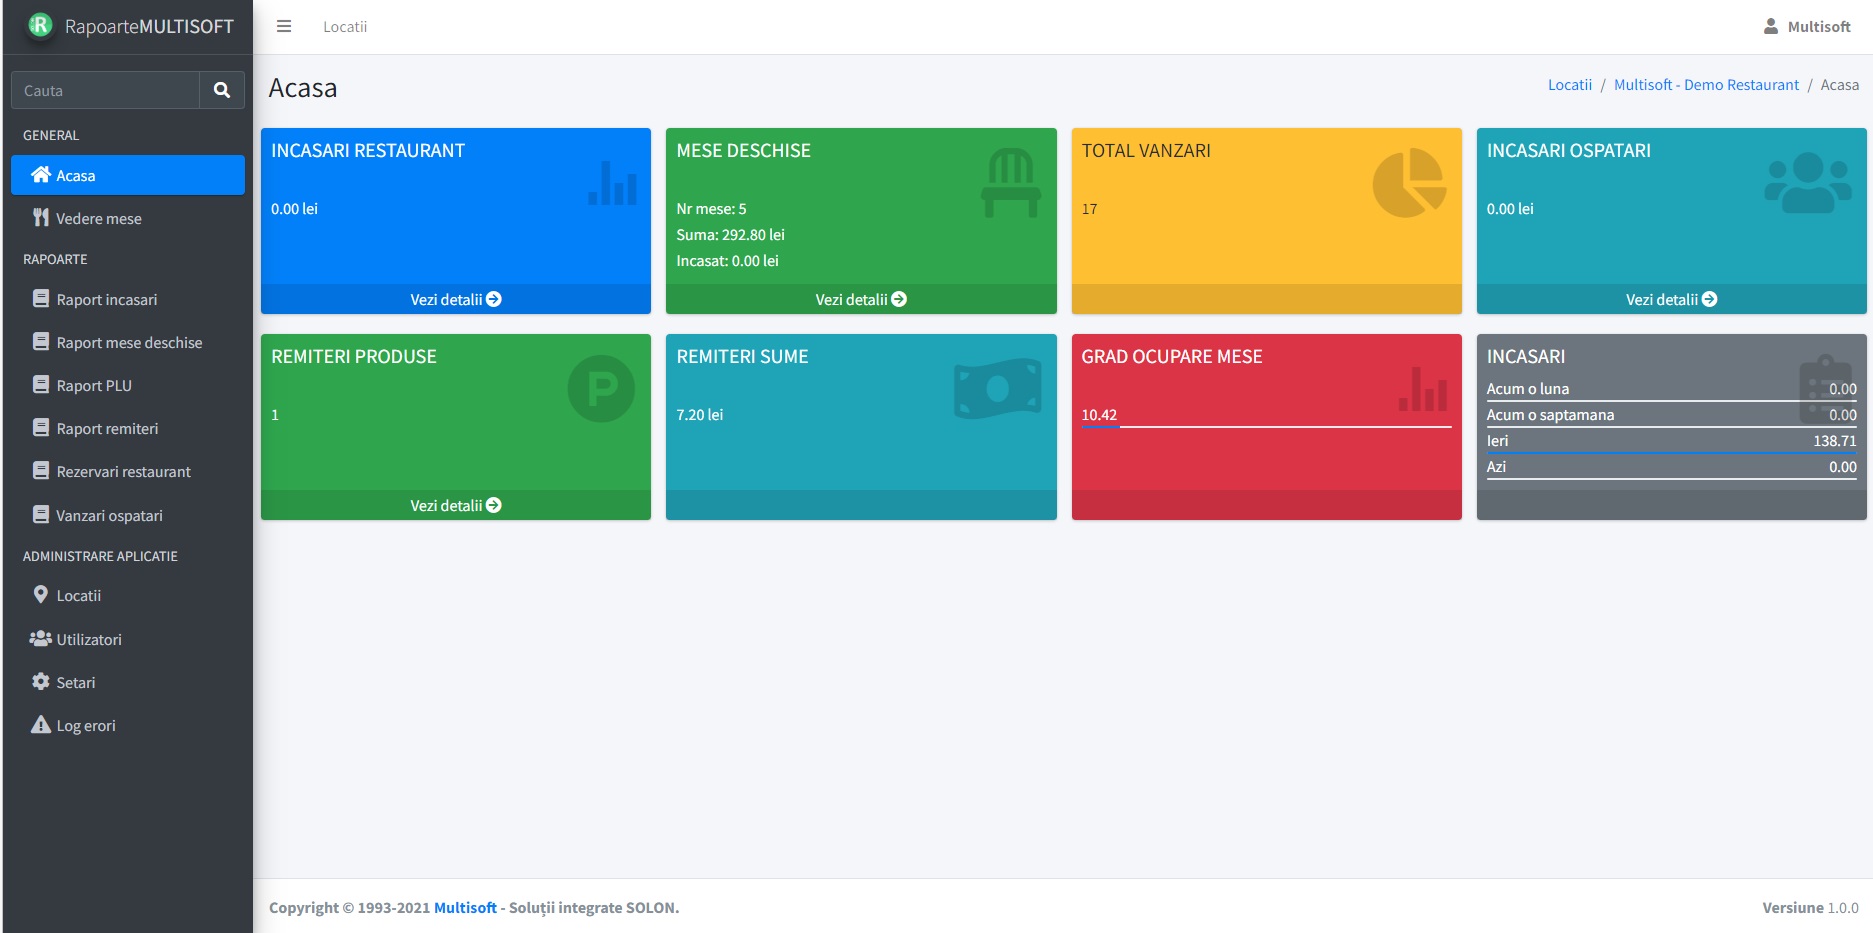Click the Grad Ocupare Mese progress bar

coord(1265,427)
